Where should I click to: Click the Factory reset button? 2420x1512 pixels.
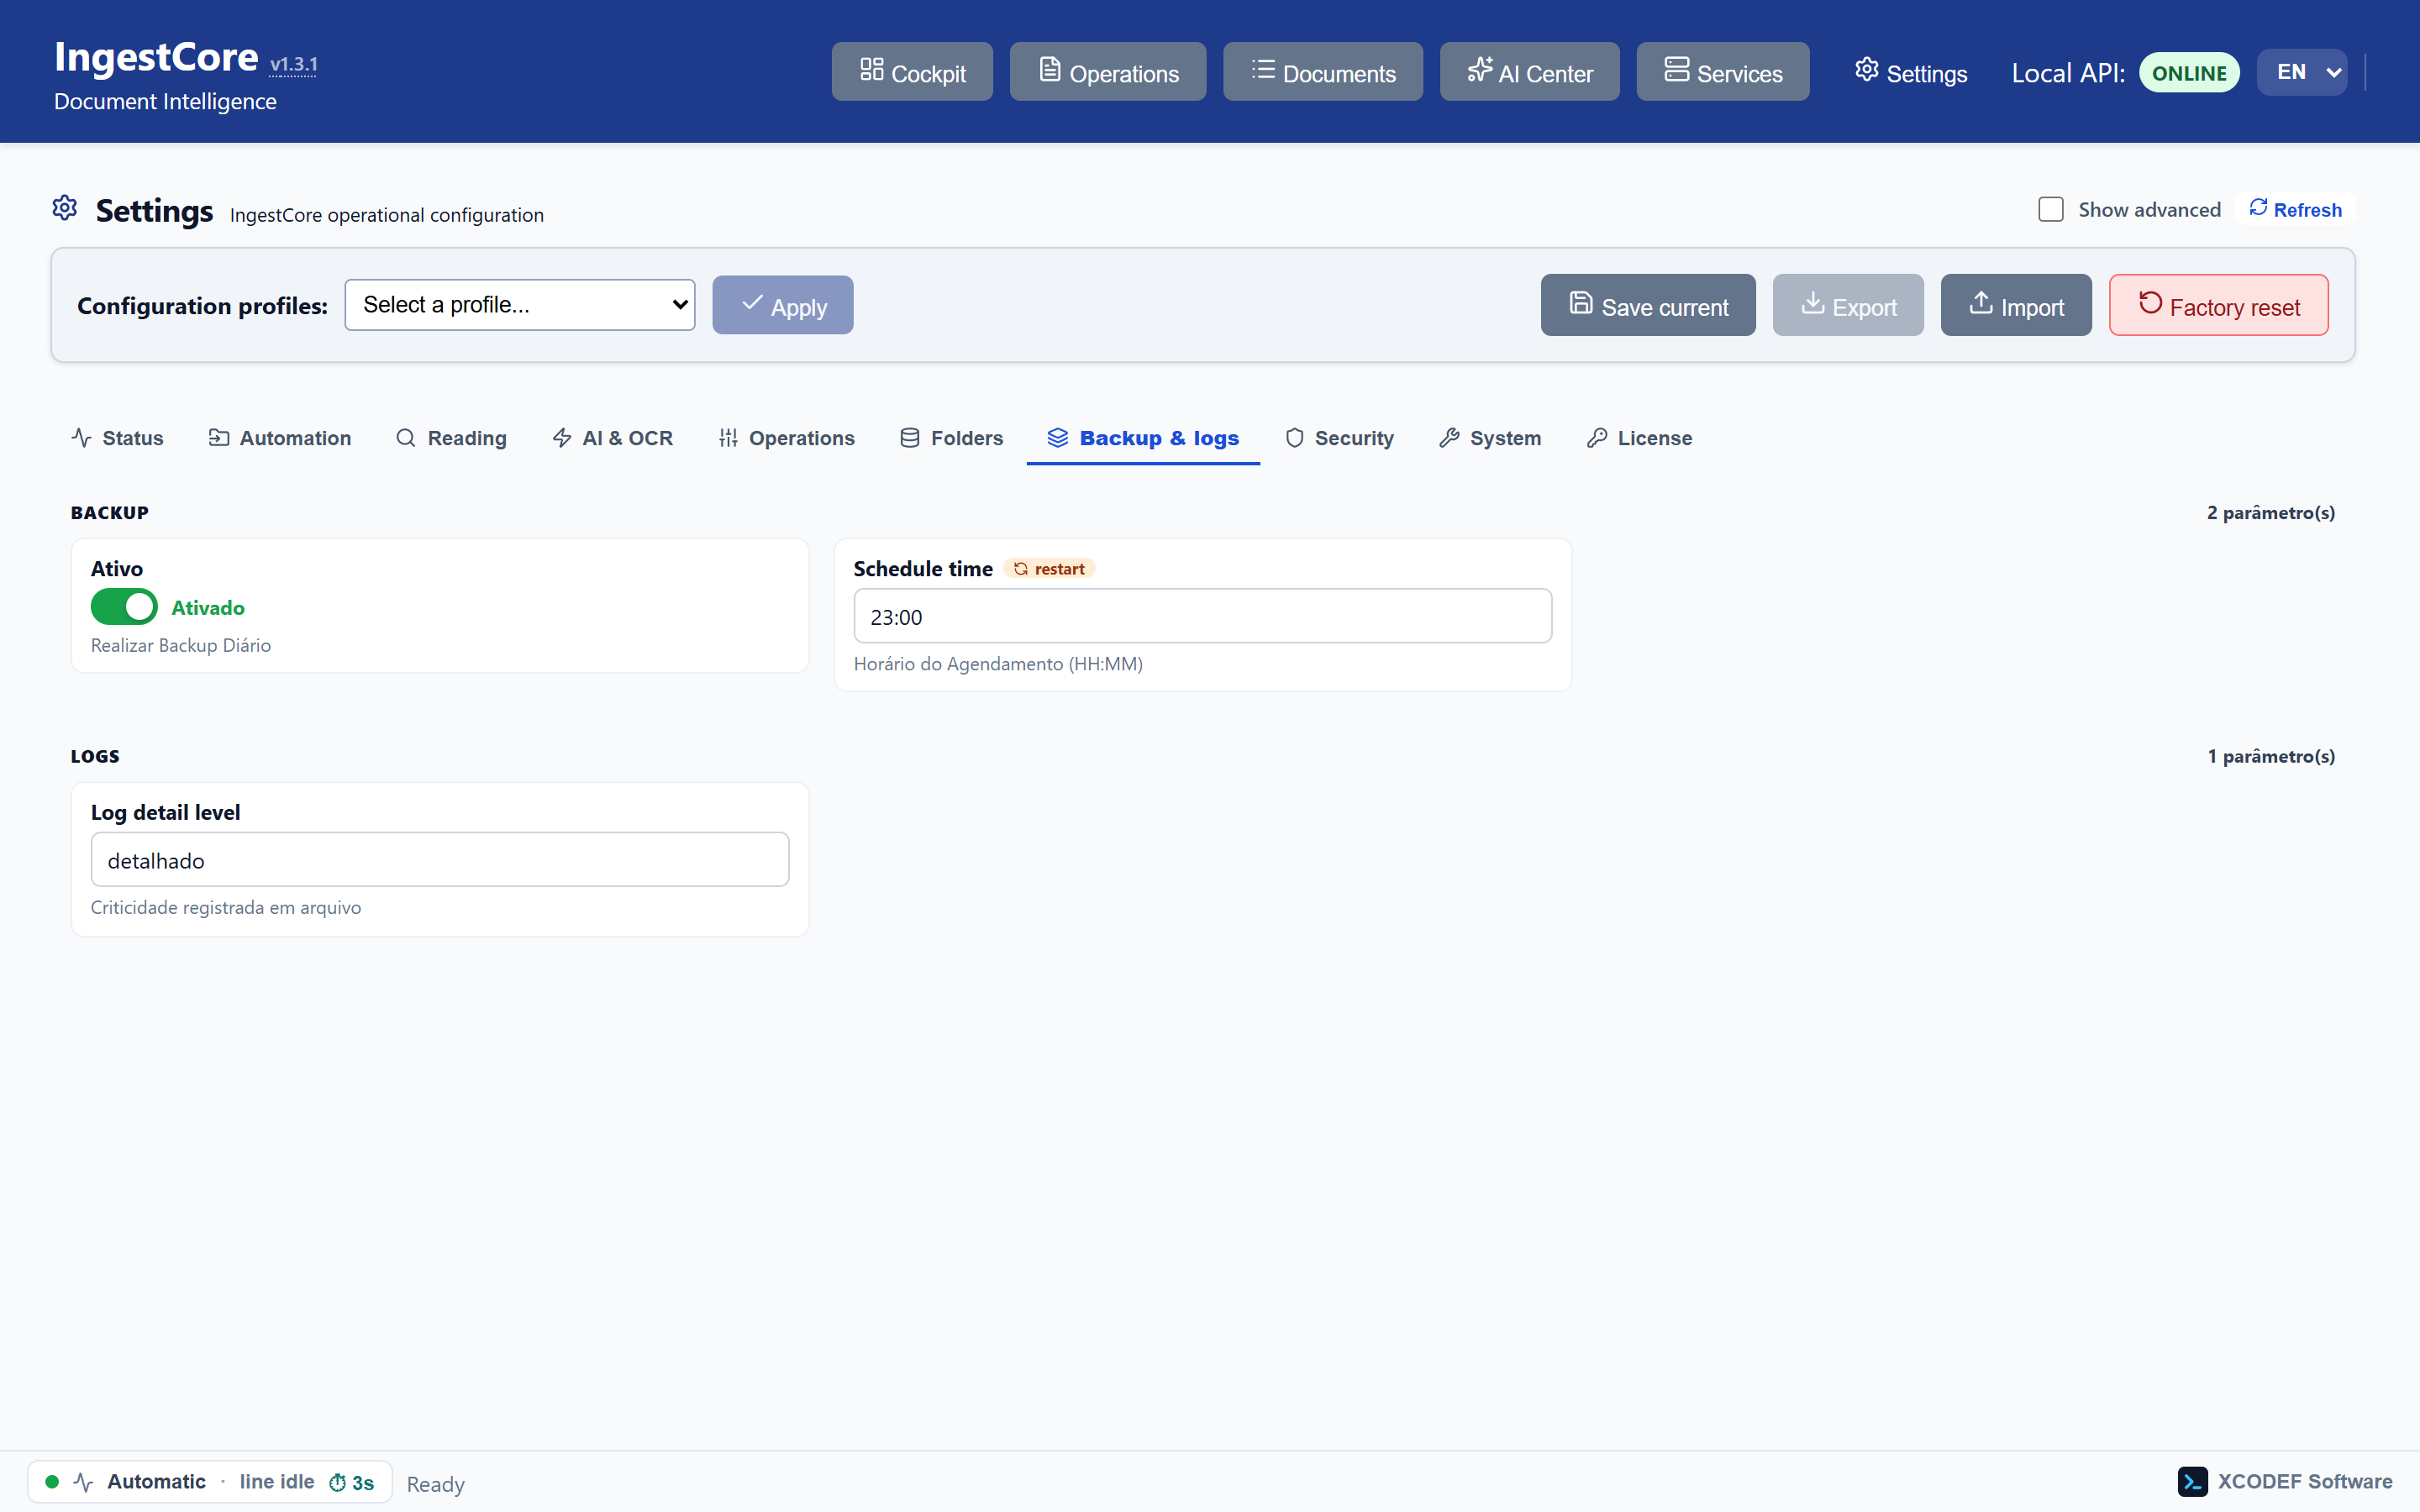pyautogui.click(x=2218, y=305)
